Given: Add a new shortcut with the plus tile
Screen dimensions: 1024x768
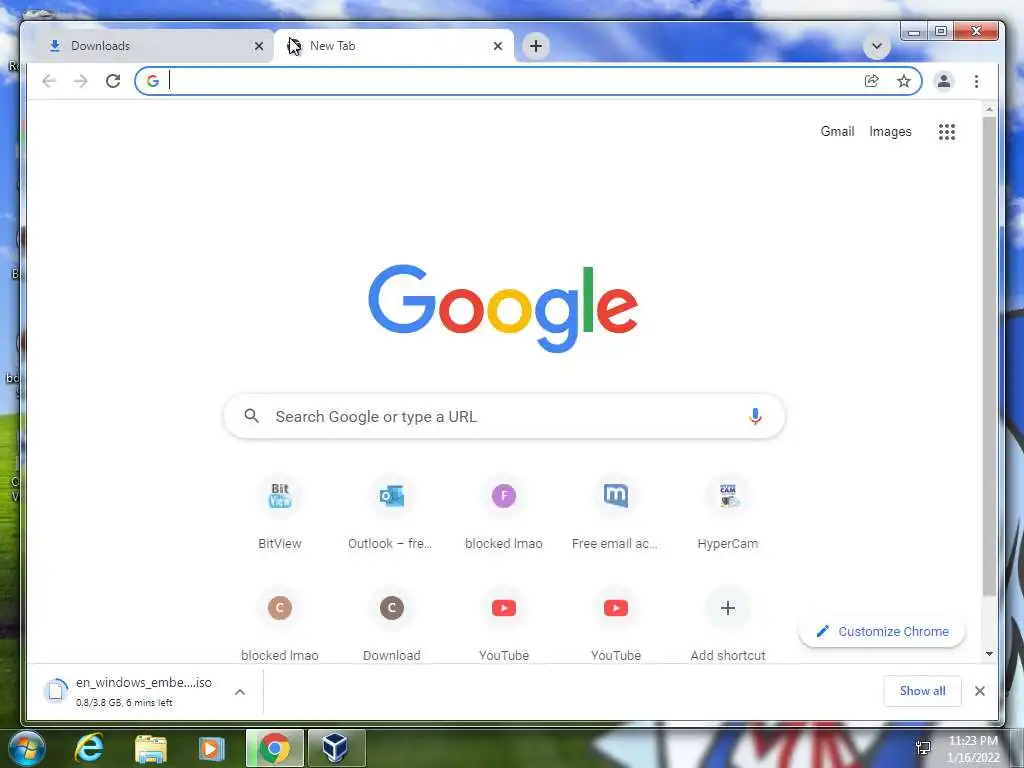Looking at the screenshot, I should tap(728, 624).
